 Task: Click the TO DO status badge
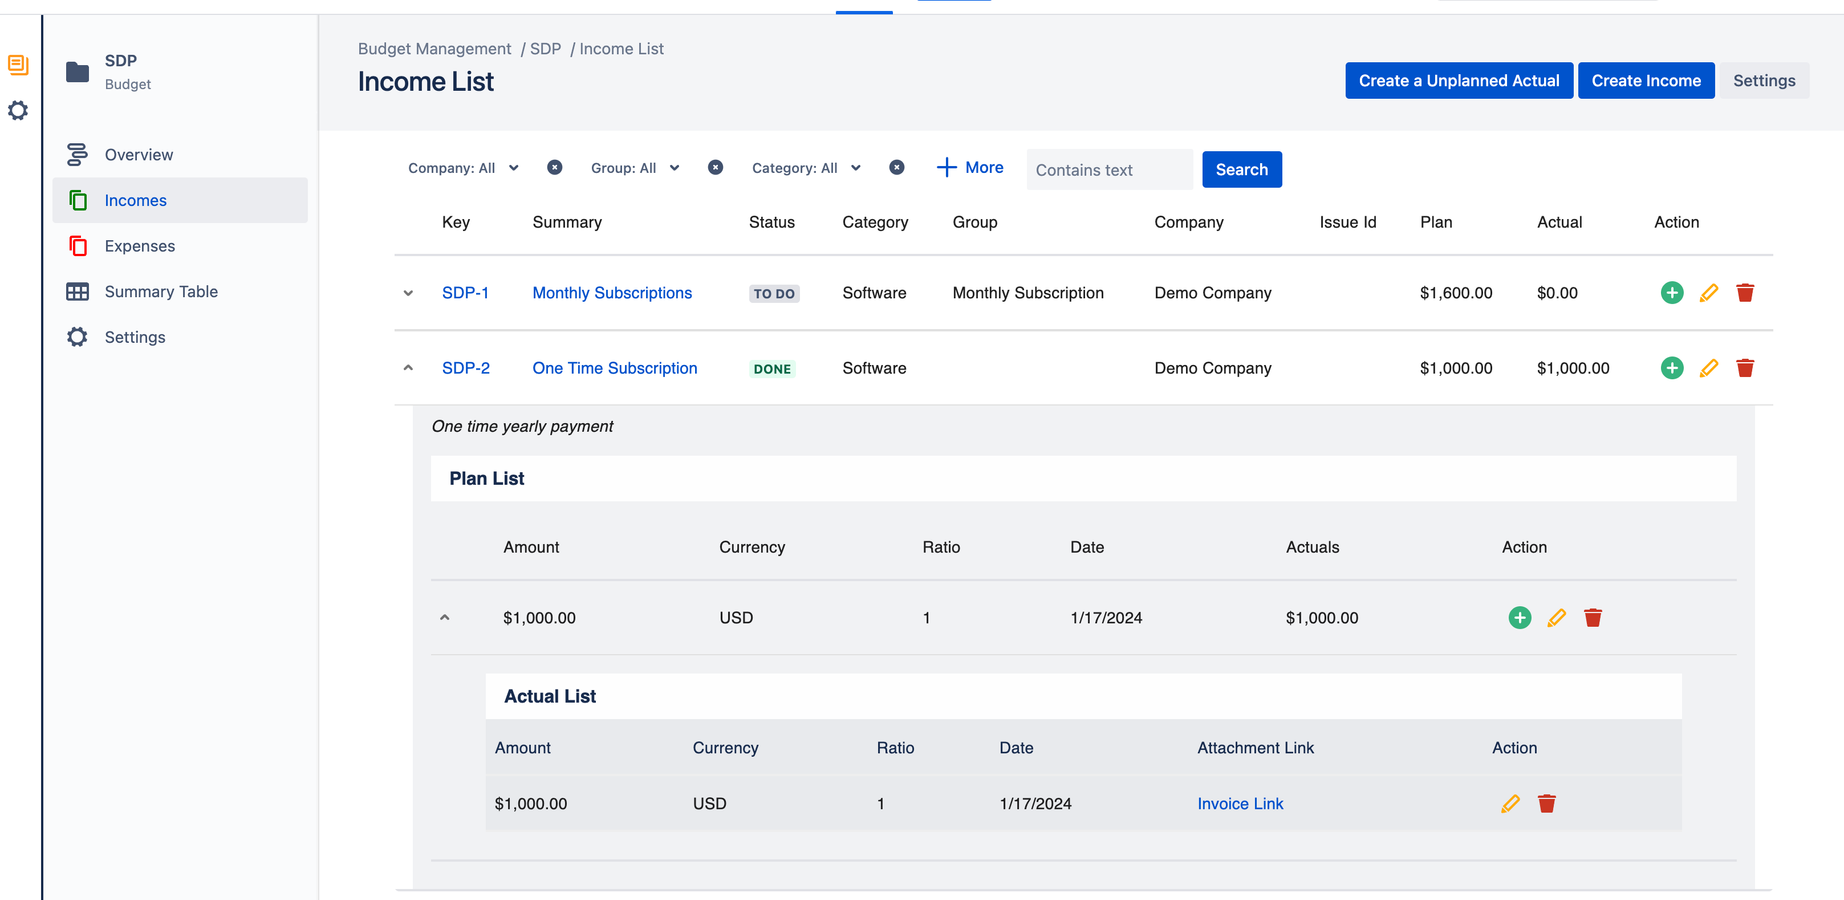[x=774, y=294]
